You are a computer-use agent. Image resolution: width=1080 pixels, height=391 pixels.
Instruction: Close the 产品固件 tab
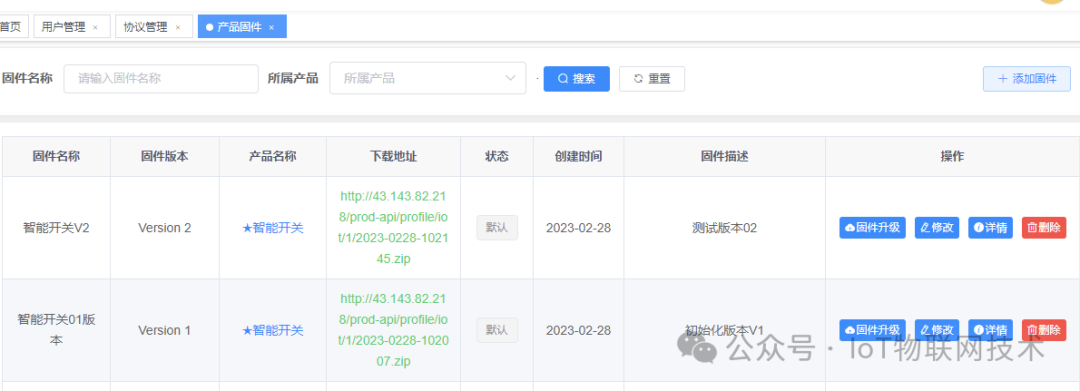click(271, 28)
